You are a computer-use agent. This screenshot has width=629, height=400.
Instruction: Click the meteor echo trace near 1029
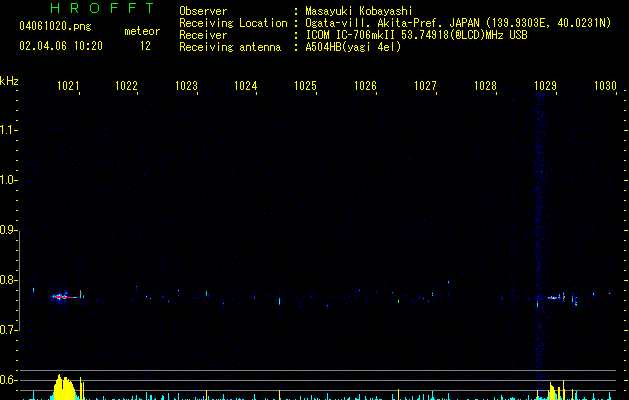(557, 297)
